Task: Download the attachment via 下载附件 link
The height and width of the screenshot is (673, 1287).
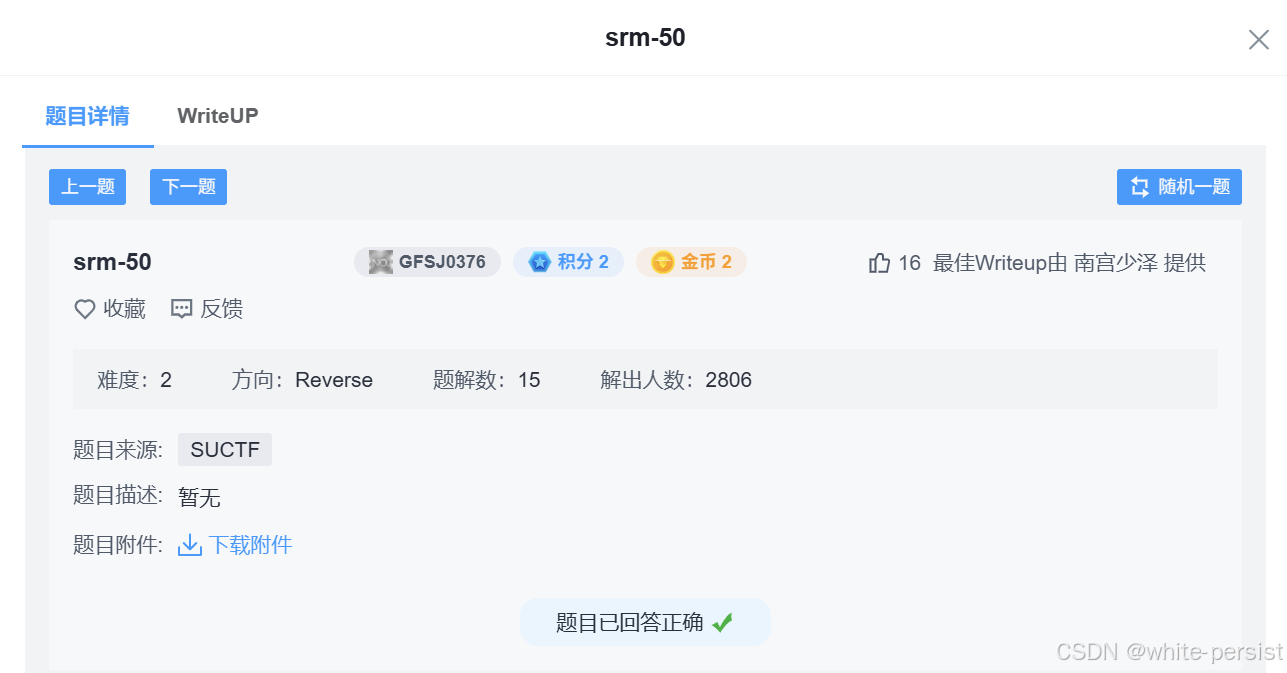Action: click(x=248, y=544)
